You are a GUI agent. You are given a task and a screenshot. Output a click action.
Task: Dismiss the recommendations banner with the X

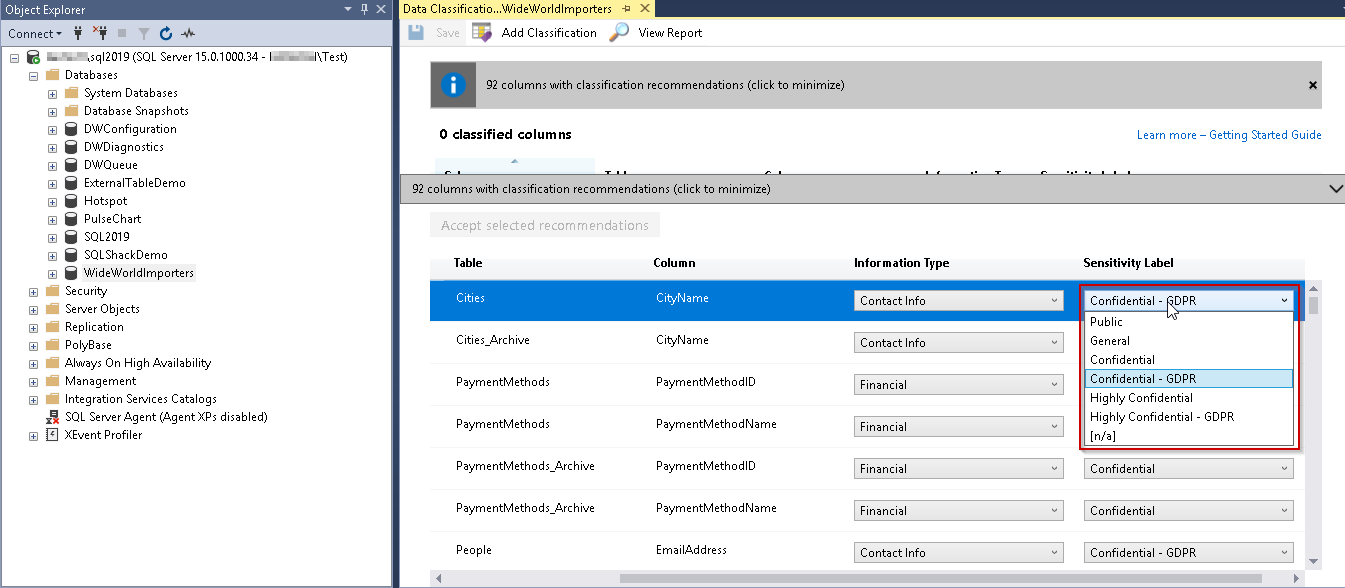click(1313, 85)
